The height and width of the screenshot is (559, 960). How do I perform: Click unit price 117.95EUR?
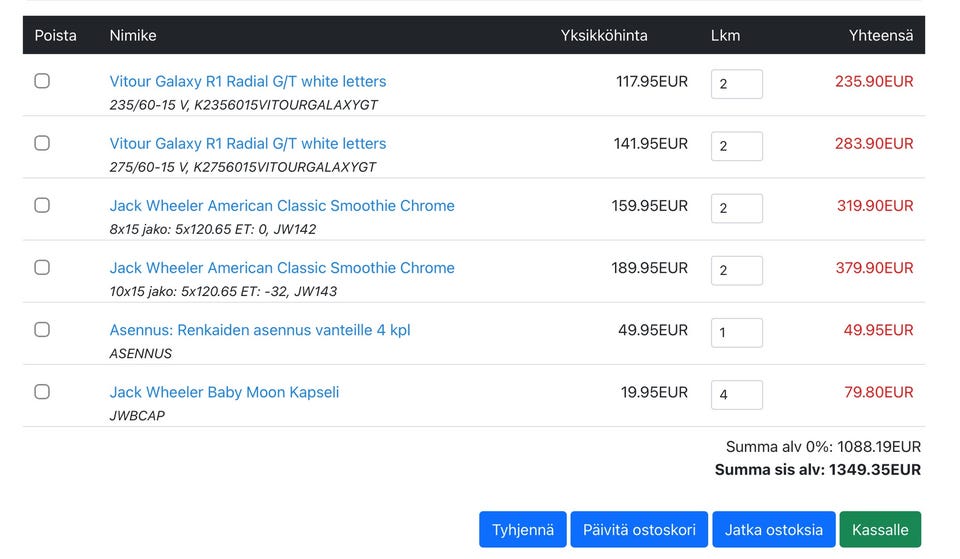(652, 81)
